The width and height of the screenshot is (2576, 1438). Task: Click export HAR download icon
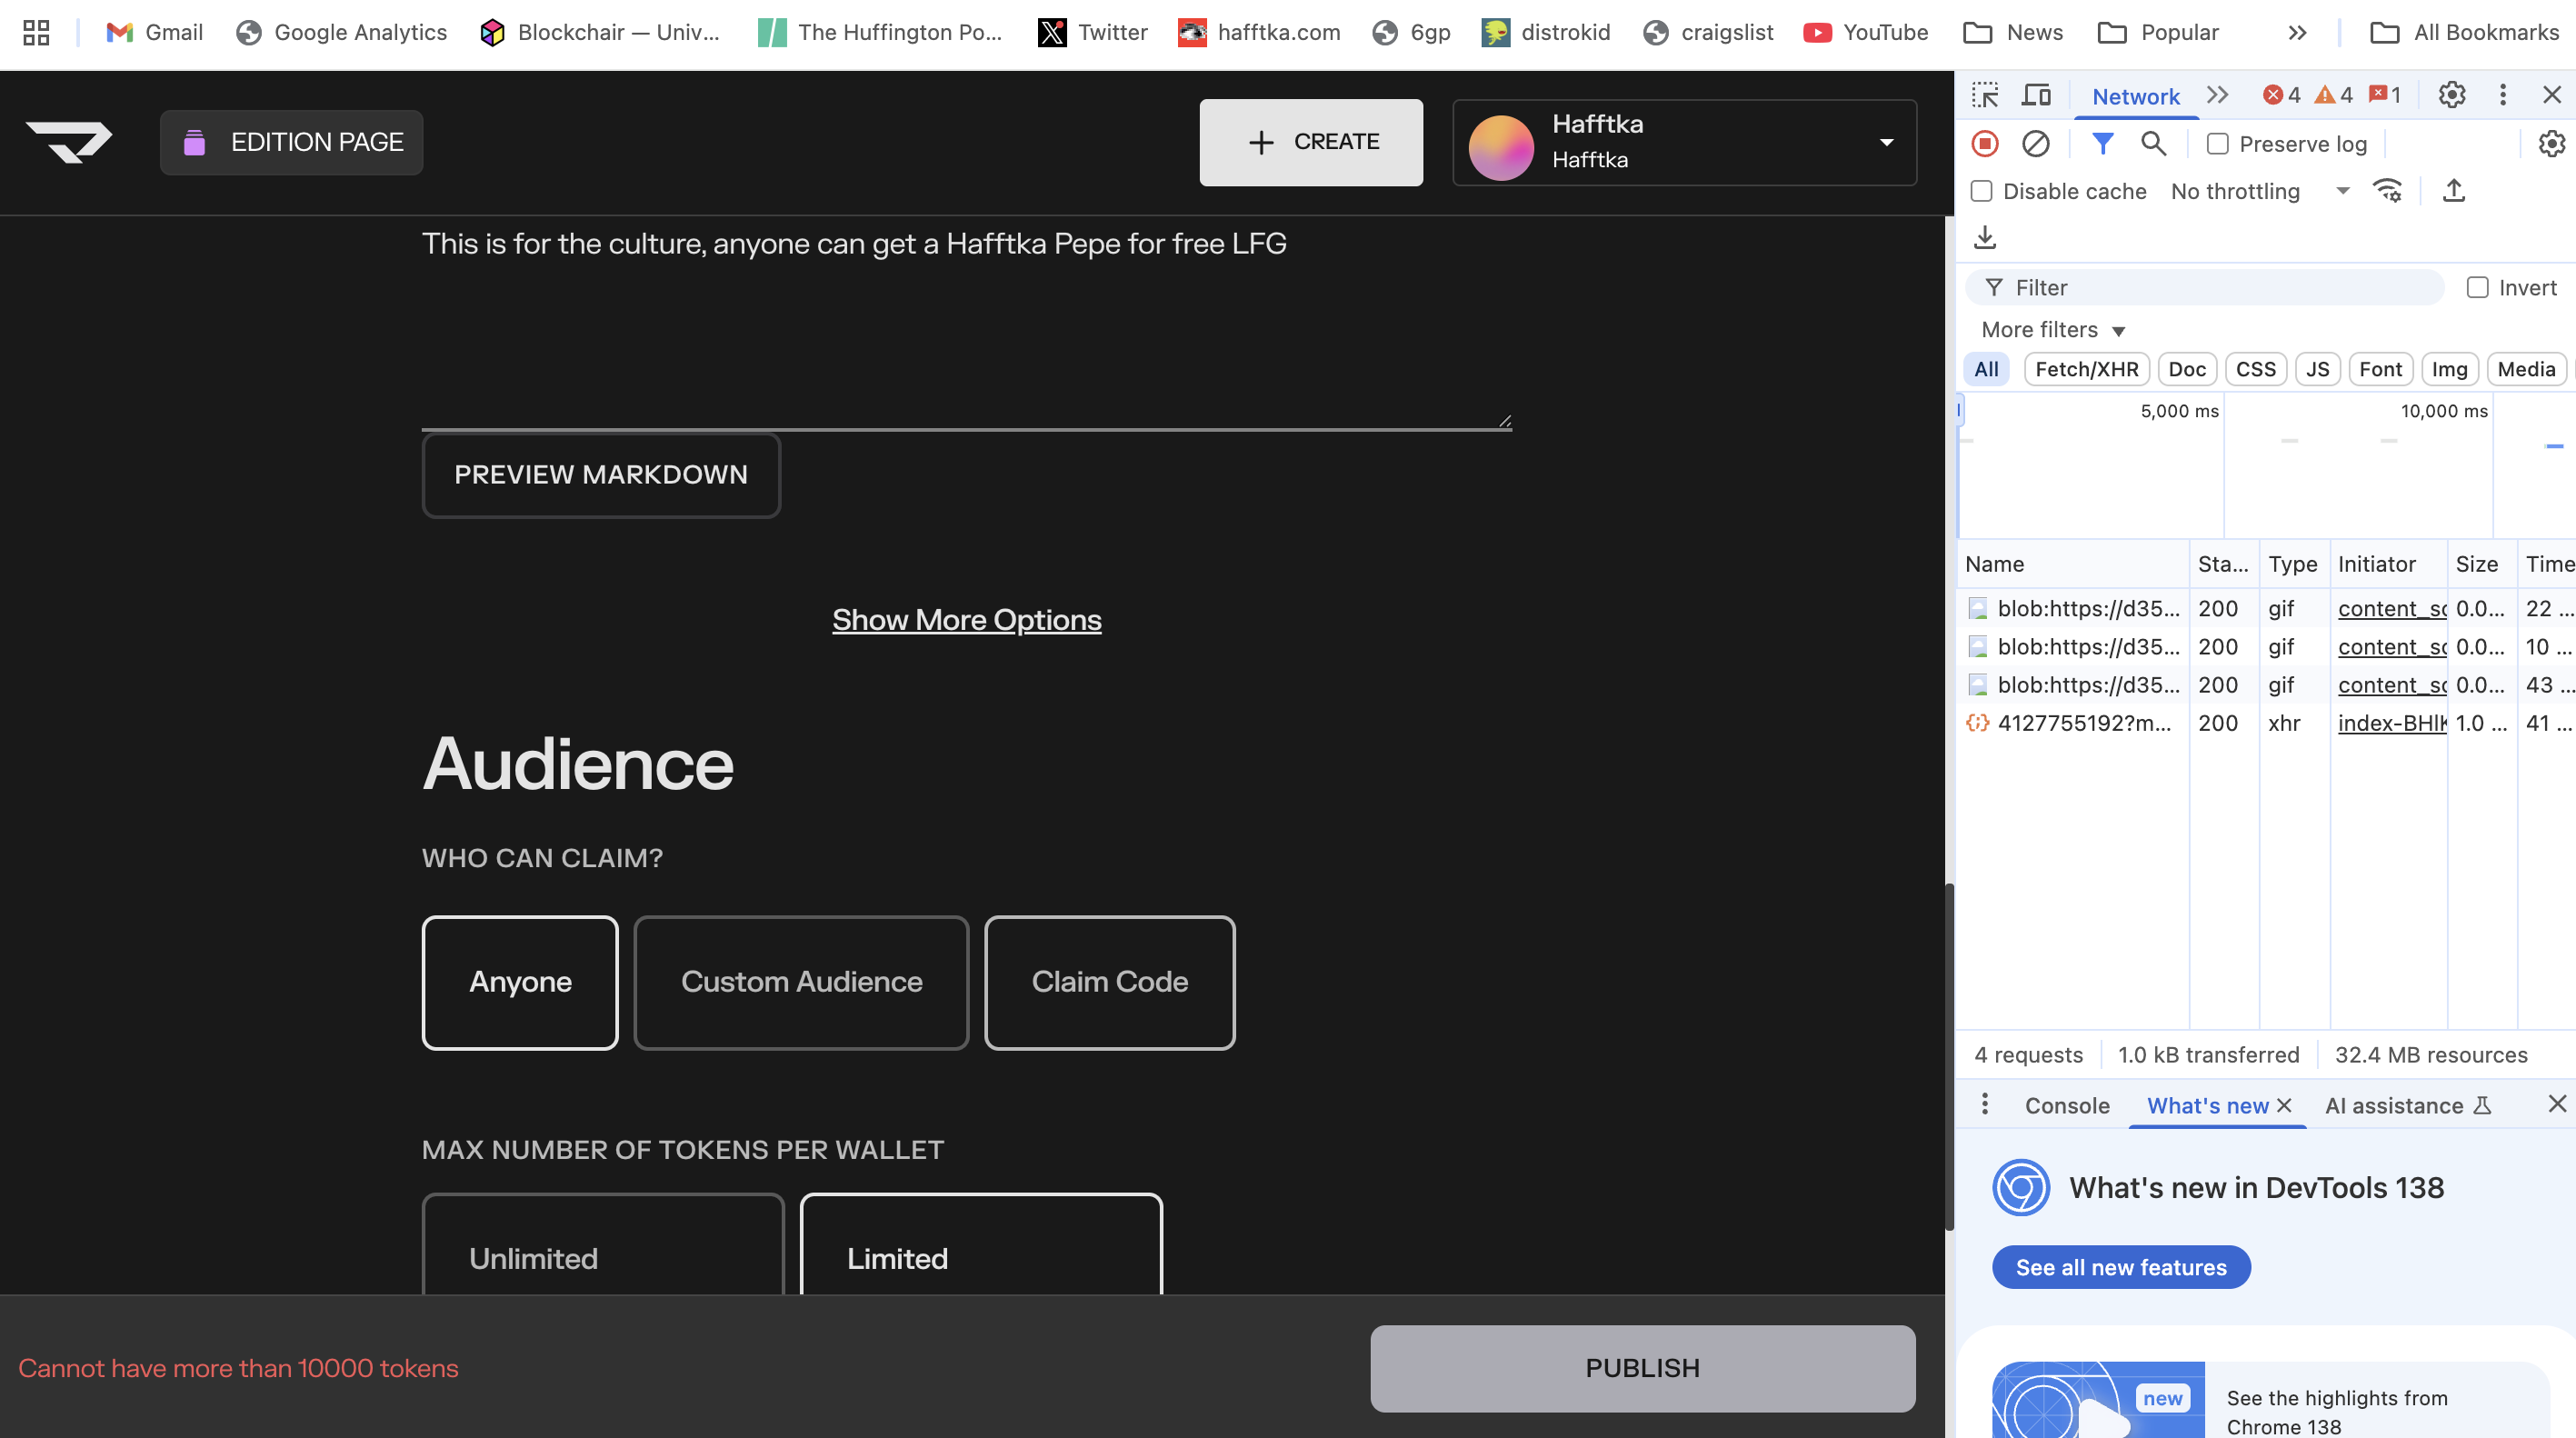1985,237
